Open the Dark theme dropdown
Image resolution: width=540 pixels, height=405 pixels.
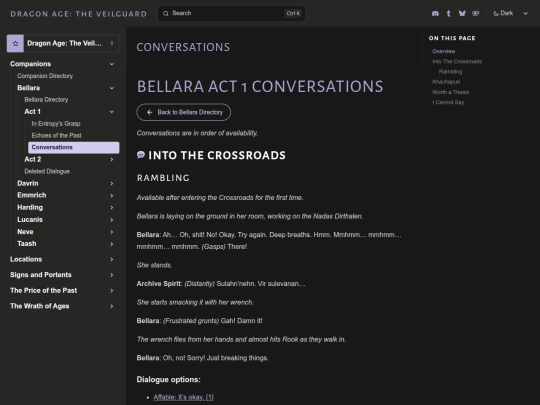(510, 13)
